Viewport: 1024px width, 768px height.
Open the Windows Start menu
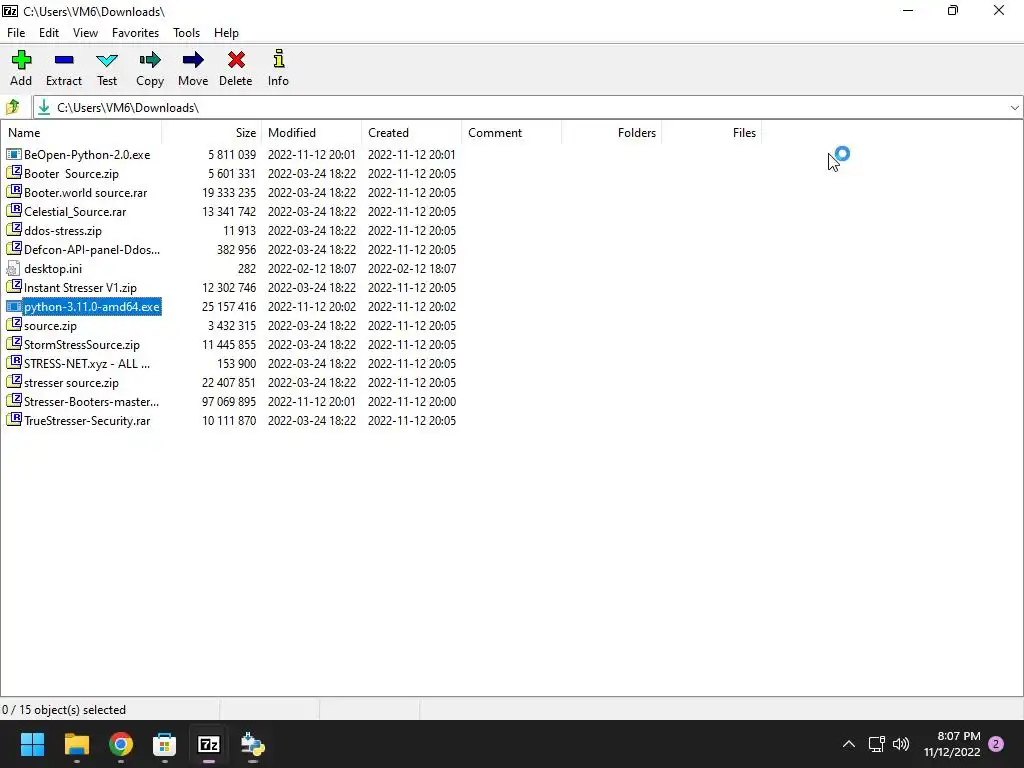pos(33,744)
